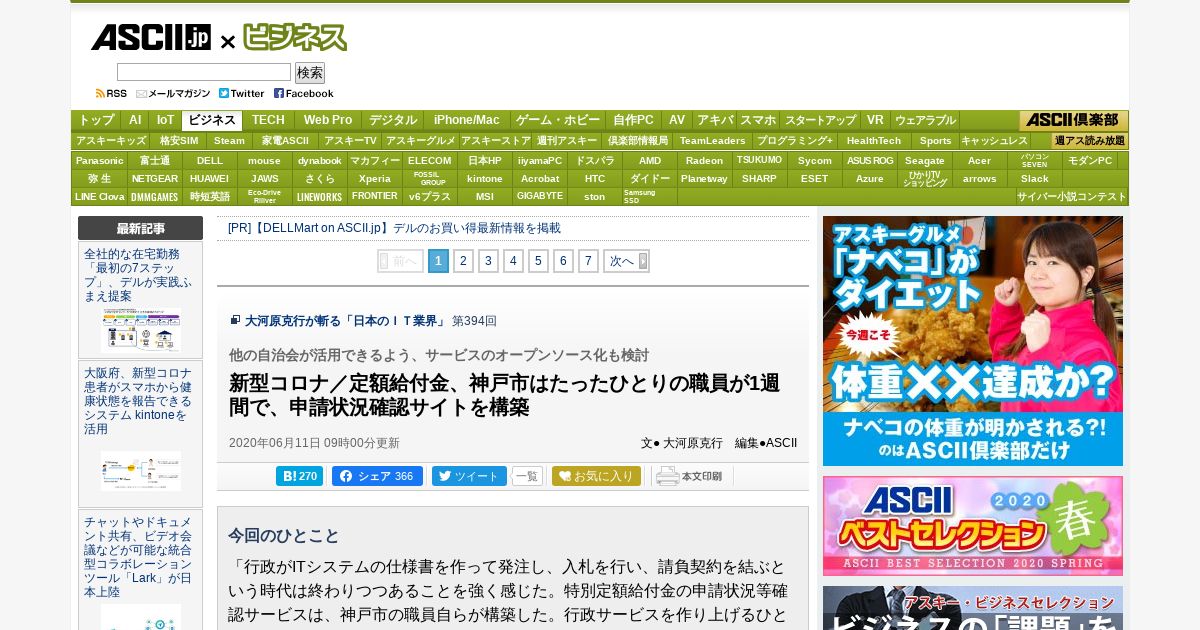Open the HealthTech sub-menu link
Image resolution: width=1200 pixels, height=630 pixels.
(x=873, y=141)
